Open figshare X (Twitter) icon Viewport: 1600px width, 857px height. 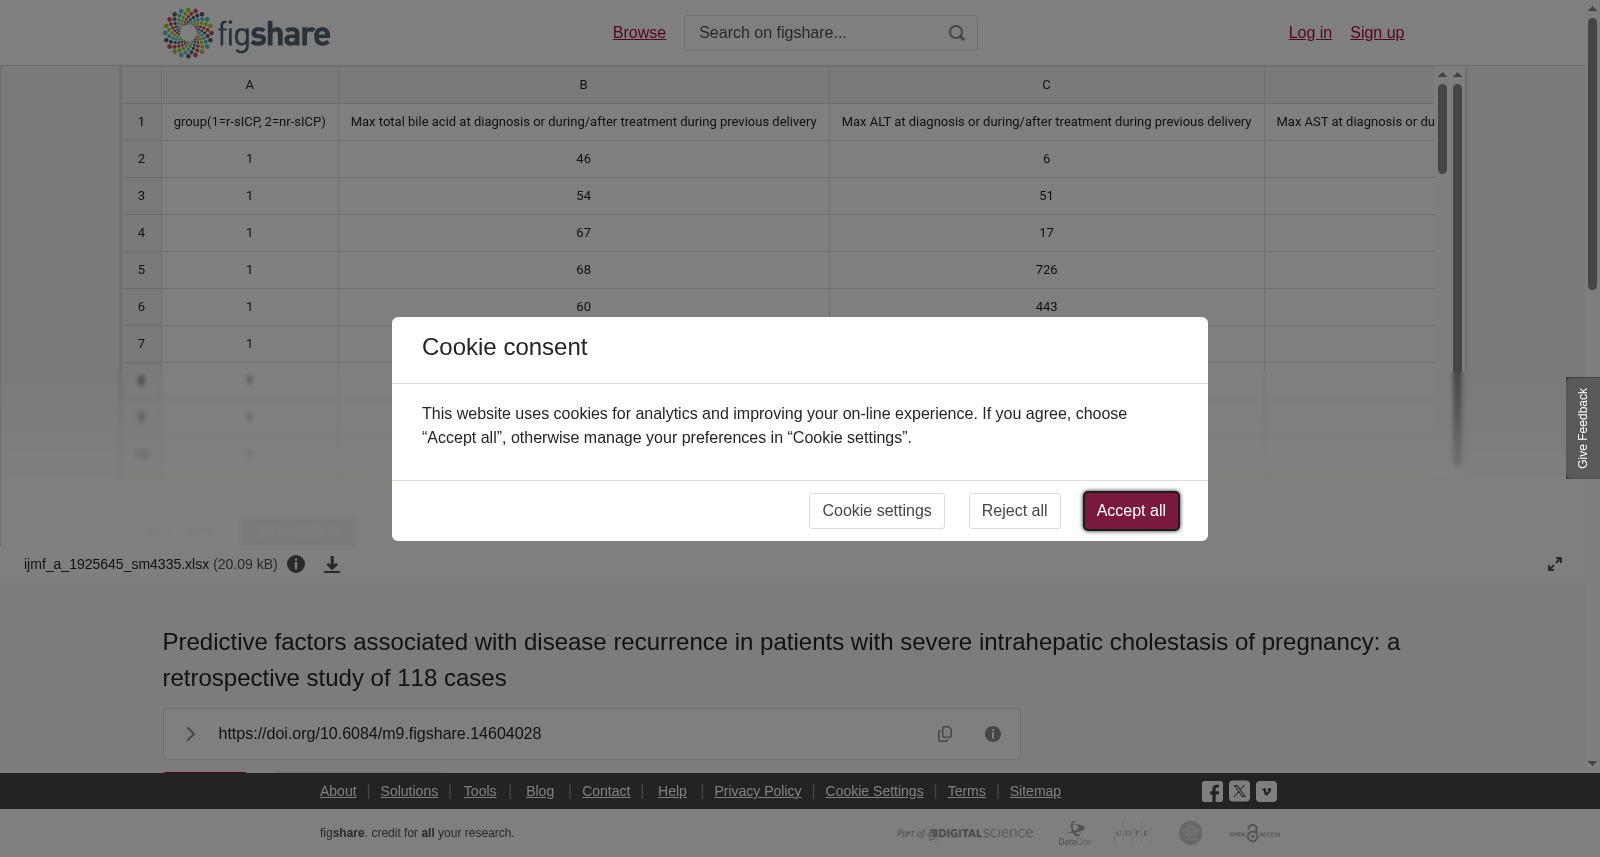1239,791
